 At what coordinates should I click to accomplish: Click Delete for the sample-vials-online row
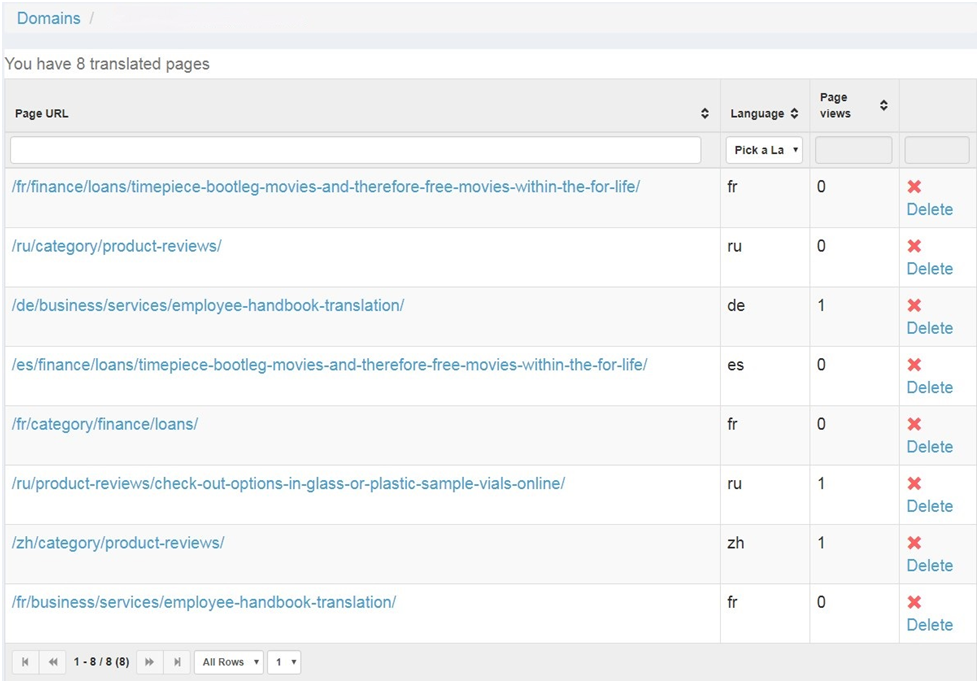929,506
